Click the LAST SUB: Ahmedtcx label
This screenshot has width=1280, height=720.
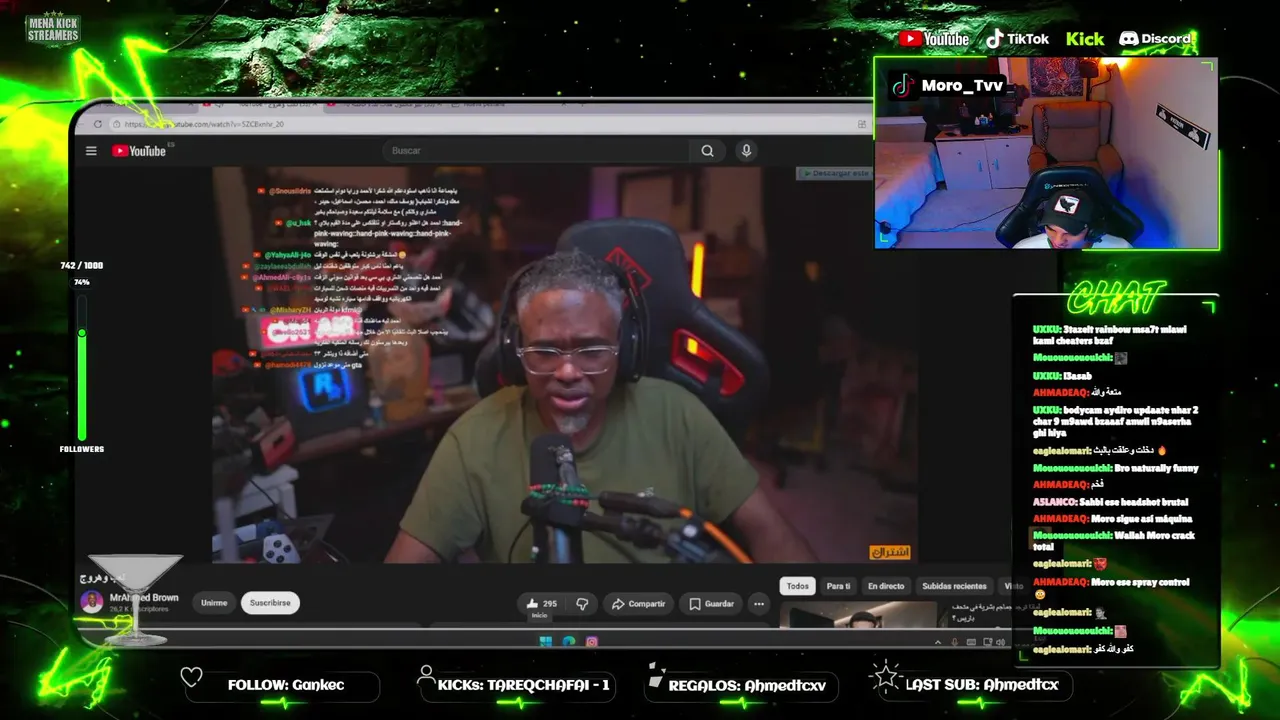[982, 685]
